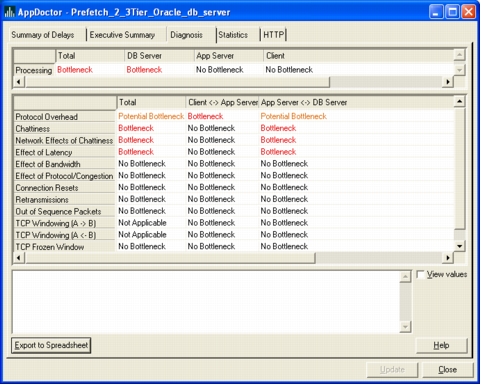482x385 pixels.
Task: Click Total column header in Processing table
Action: click(x=90, y=56)
